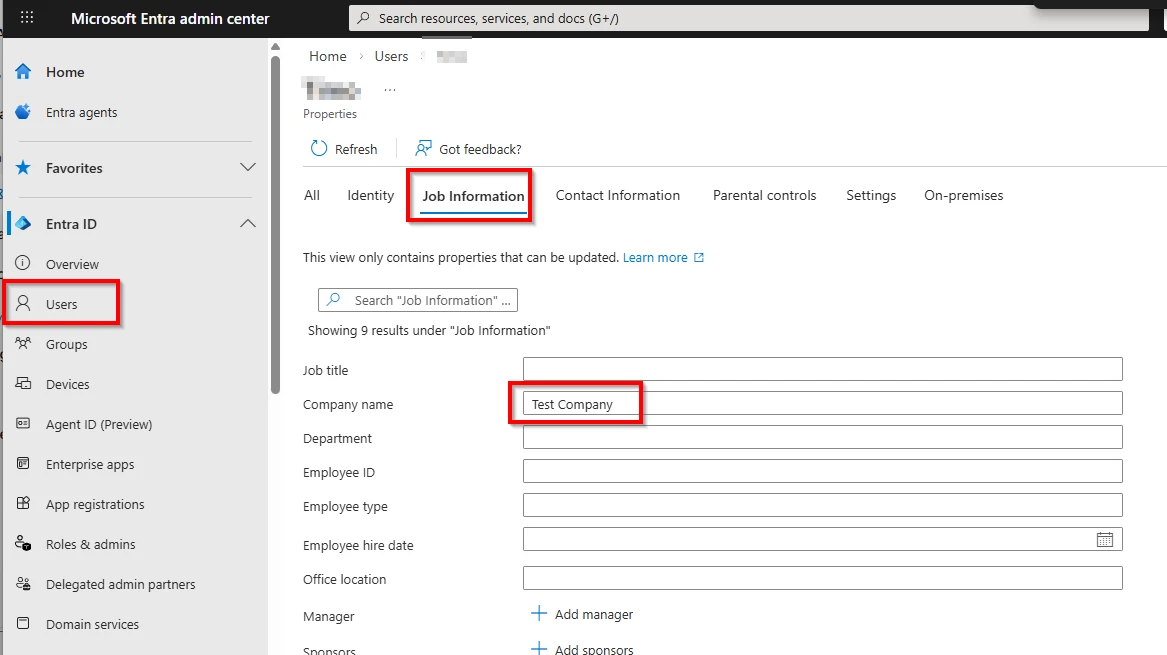Open the ellipsis more options menu
The image size is (1167, 655).
point(390,90)
